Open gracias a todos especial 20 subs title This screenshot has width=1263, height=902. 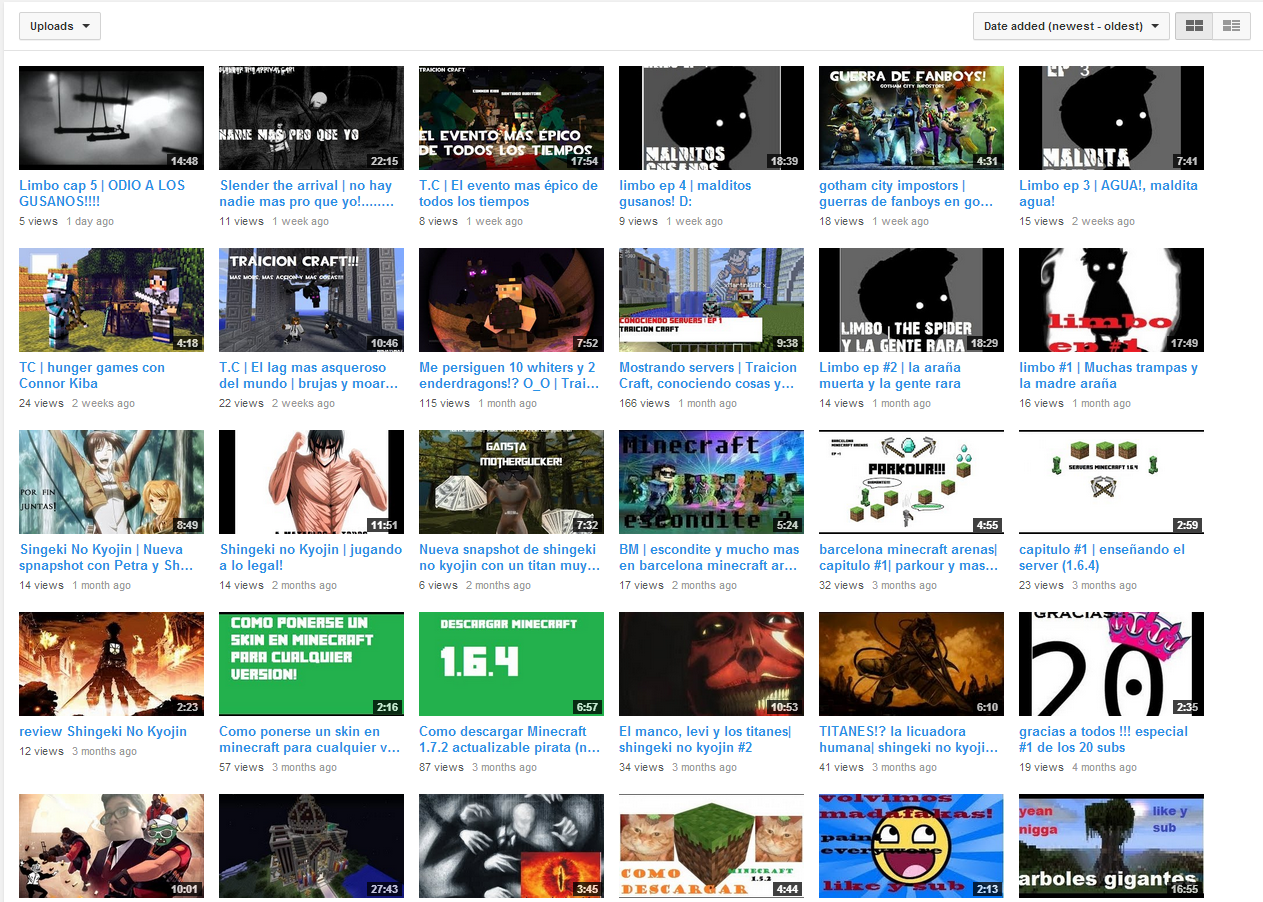(1103, 739)
